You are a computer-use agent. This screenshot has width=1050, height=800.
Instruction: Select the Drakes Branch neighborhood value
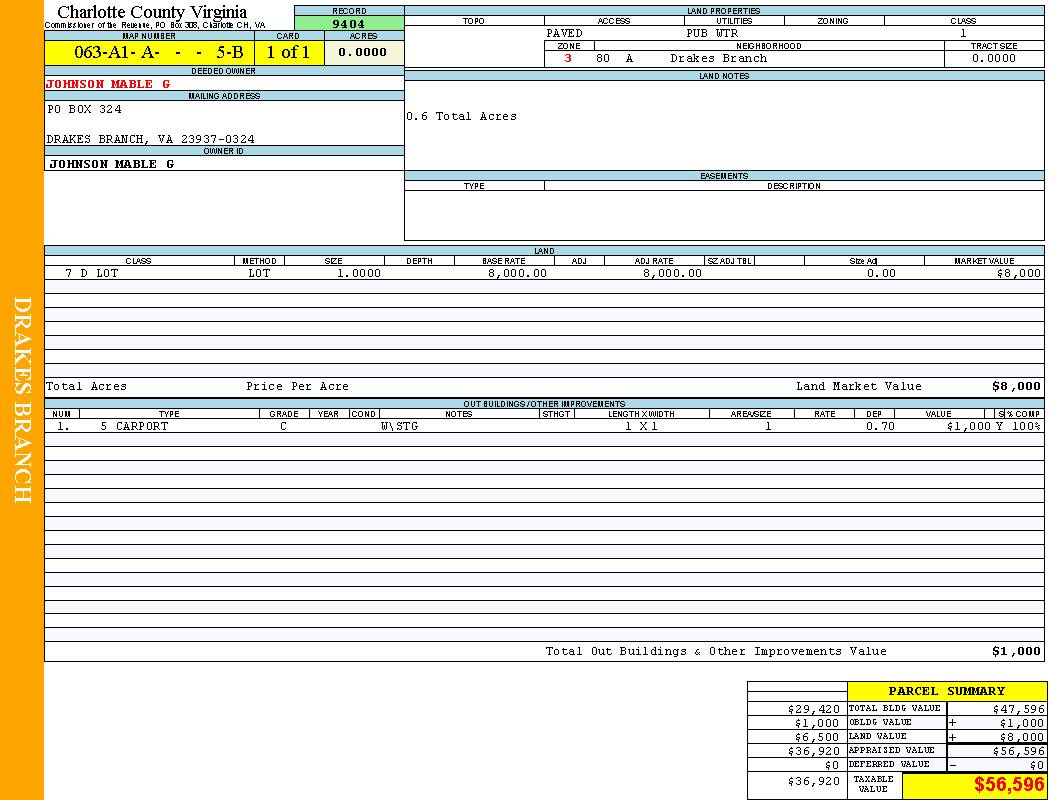tap(718, 58)
